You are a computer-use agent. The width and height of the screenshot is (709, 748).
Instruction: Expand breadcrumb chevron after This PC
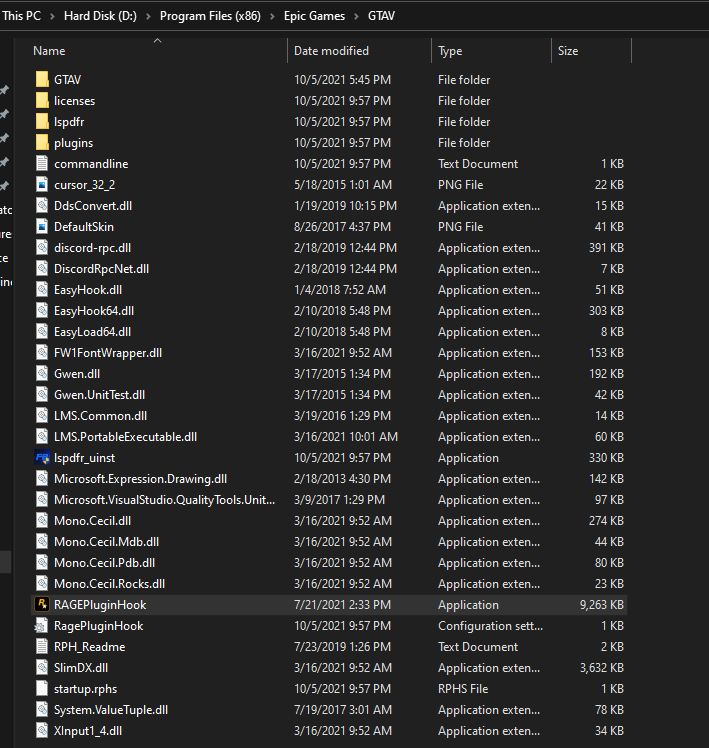click(x=52, y=16)
